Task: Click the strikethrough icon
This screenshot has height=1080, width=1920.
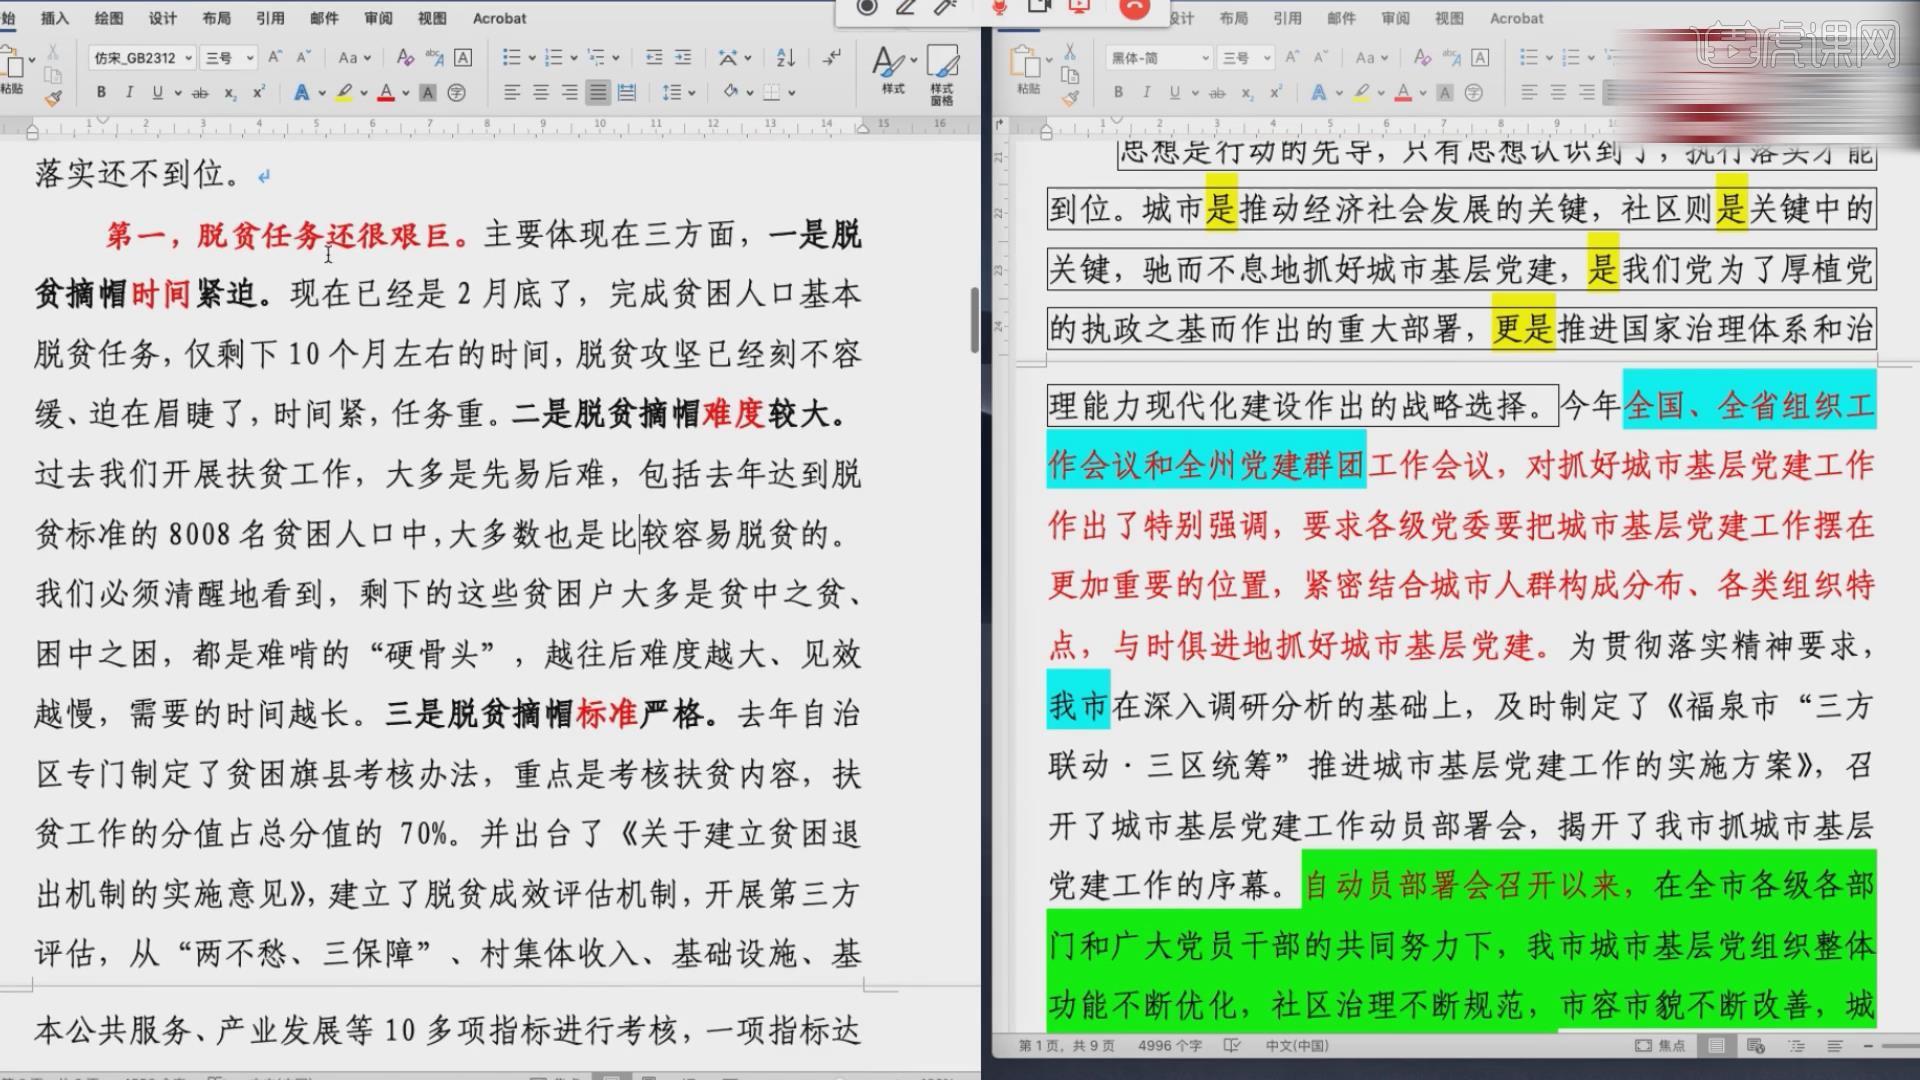Action: 200,92
